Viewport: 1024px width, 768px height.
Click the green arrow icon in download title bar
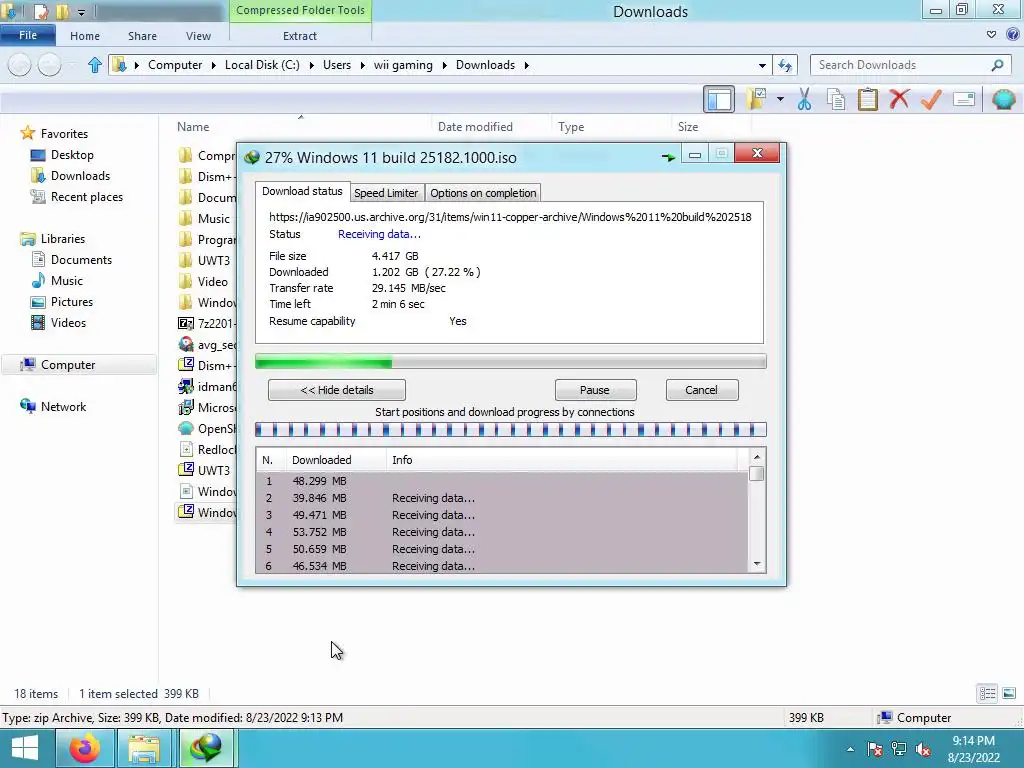click(667, 157)
